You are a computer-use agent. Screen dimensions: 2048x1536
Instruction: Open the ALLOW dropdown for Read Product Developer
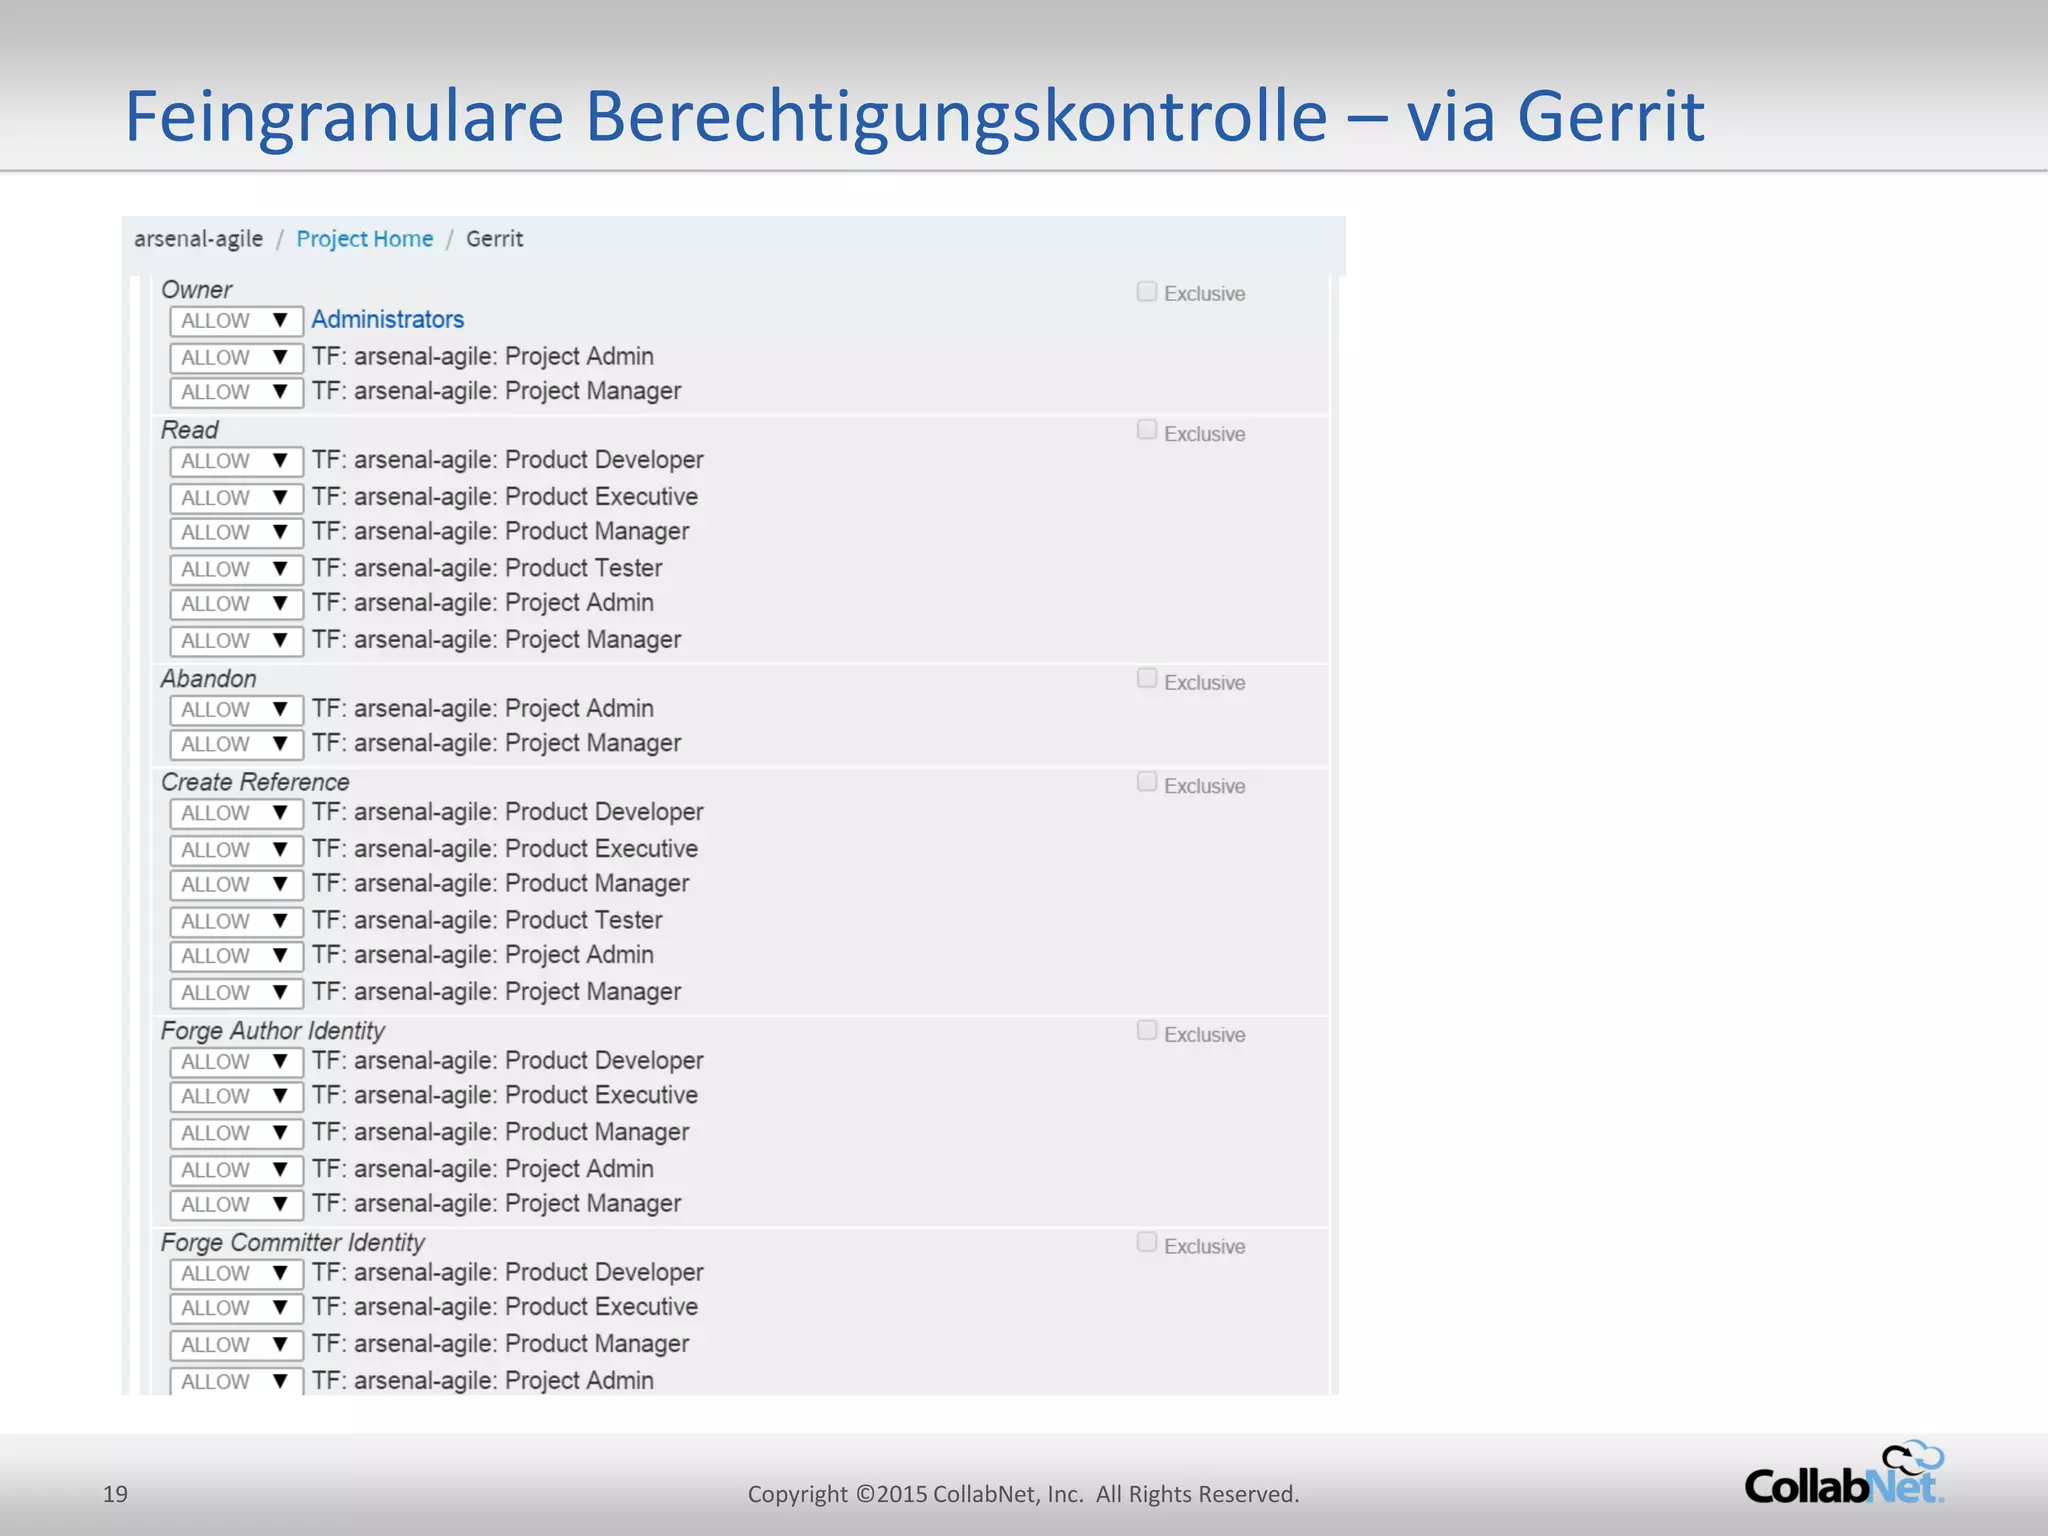click(236, 461)
